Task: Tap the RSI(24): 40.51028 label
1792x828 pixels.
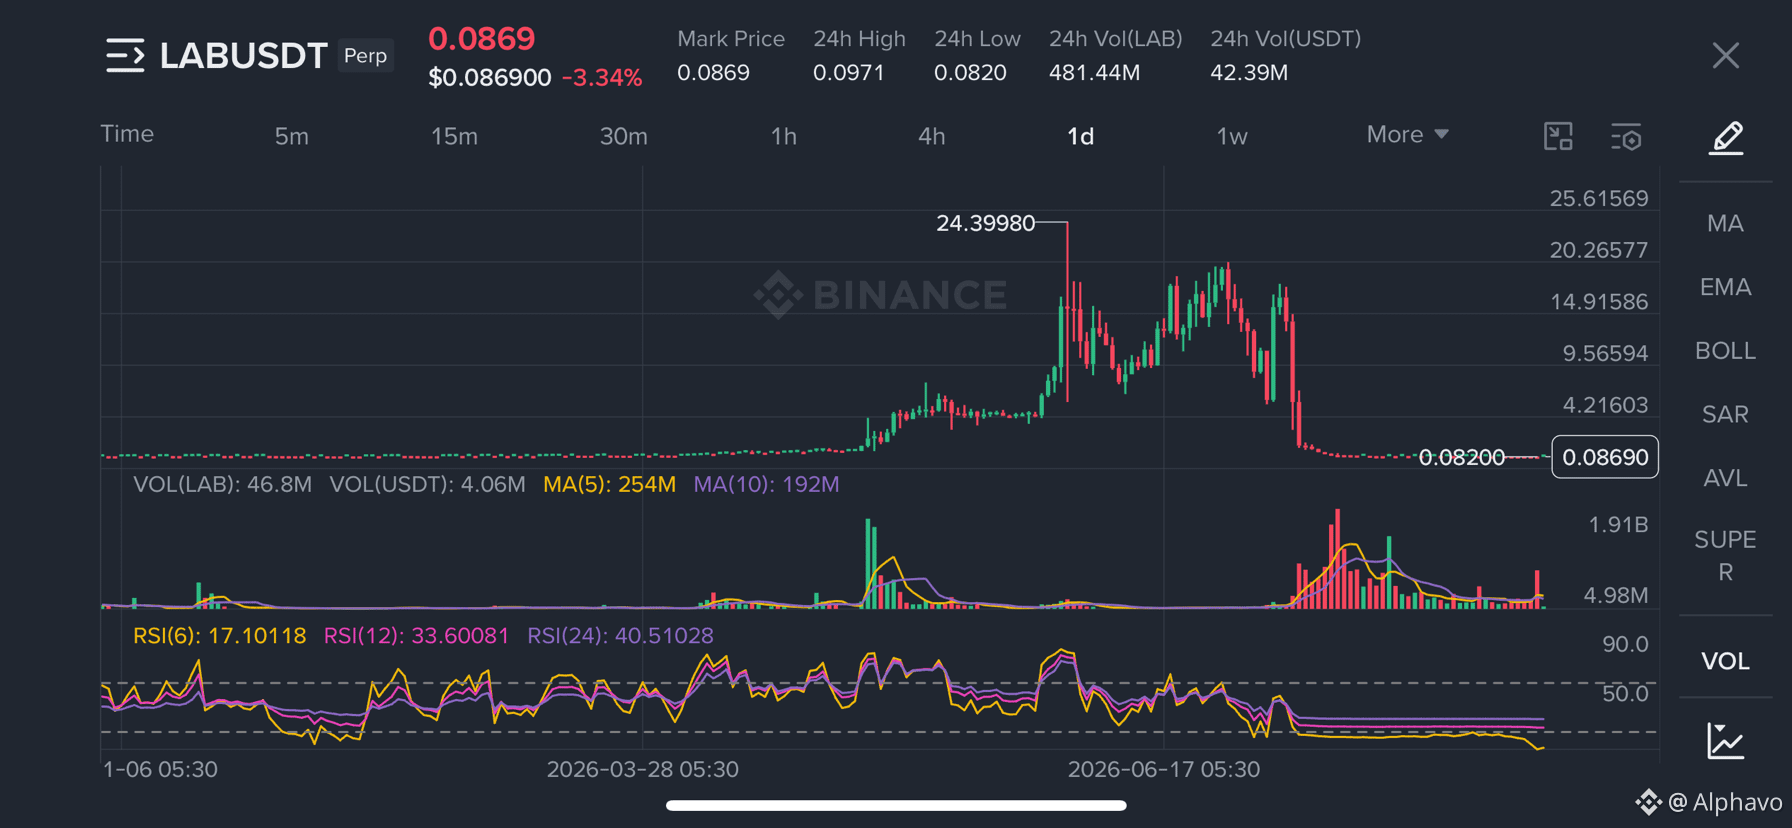Action: (x=620, y=636)
